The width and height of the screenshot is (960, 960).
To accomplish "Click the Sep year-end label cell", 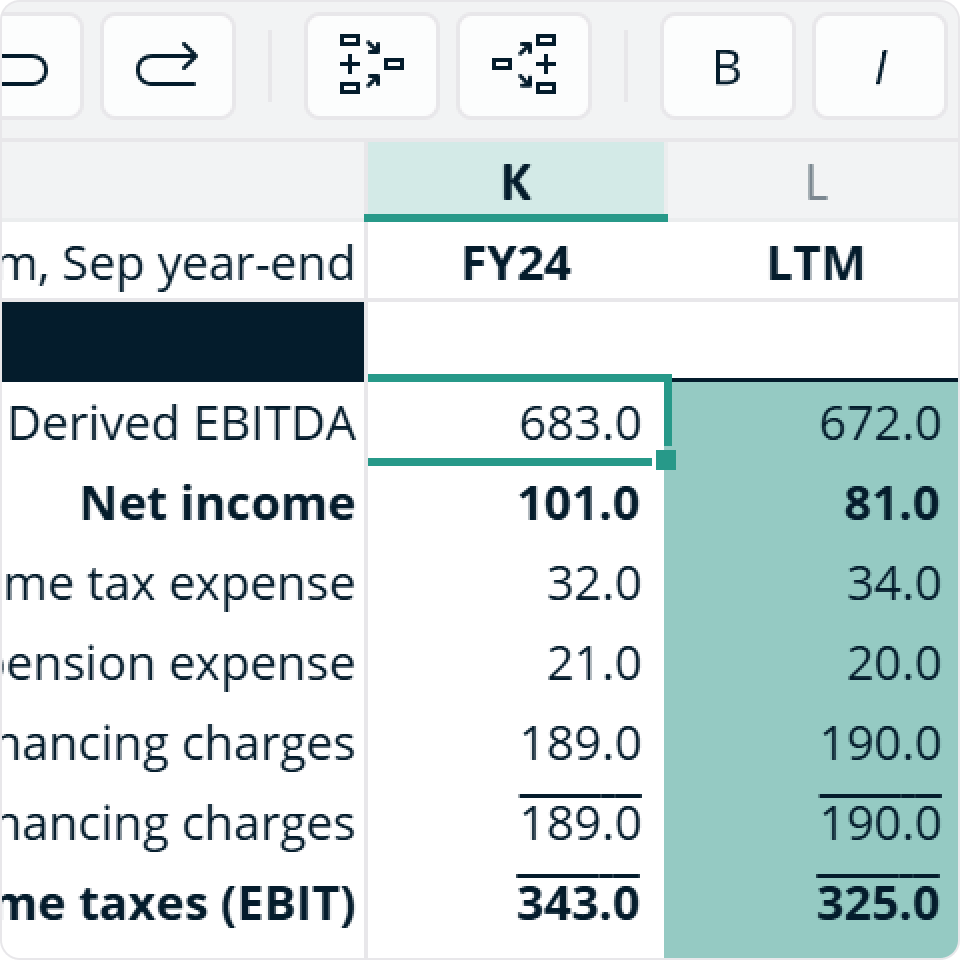I will [182, 262].
